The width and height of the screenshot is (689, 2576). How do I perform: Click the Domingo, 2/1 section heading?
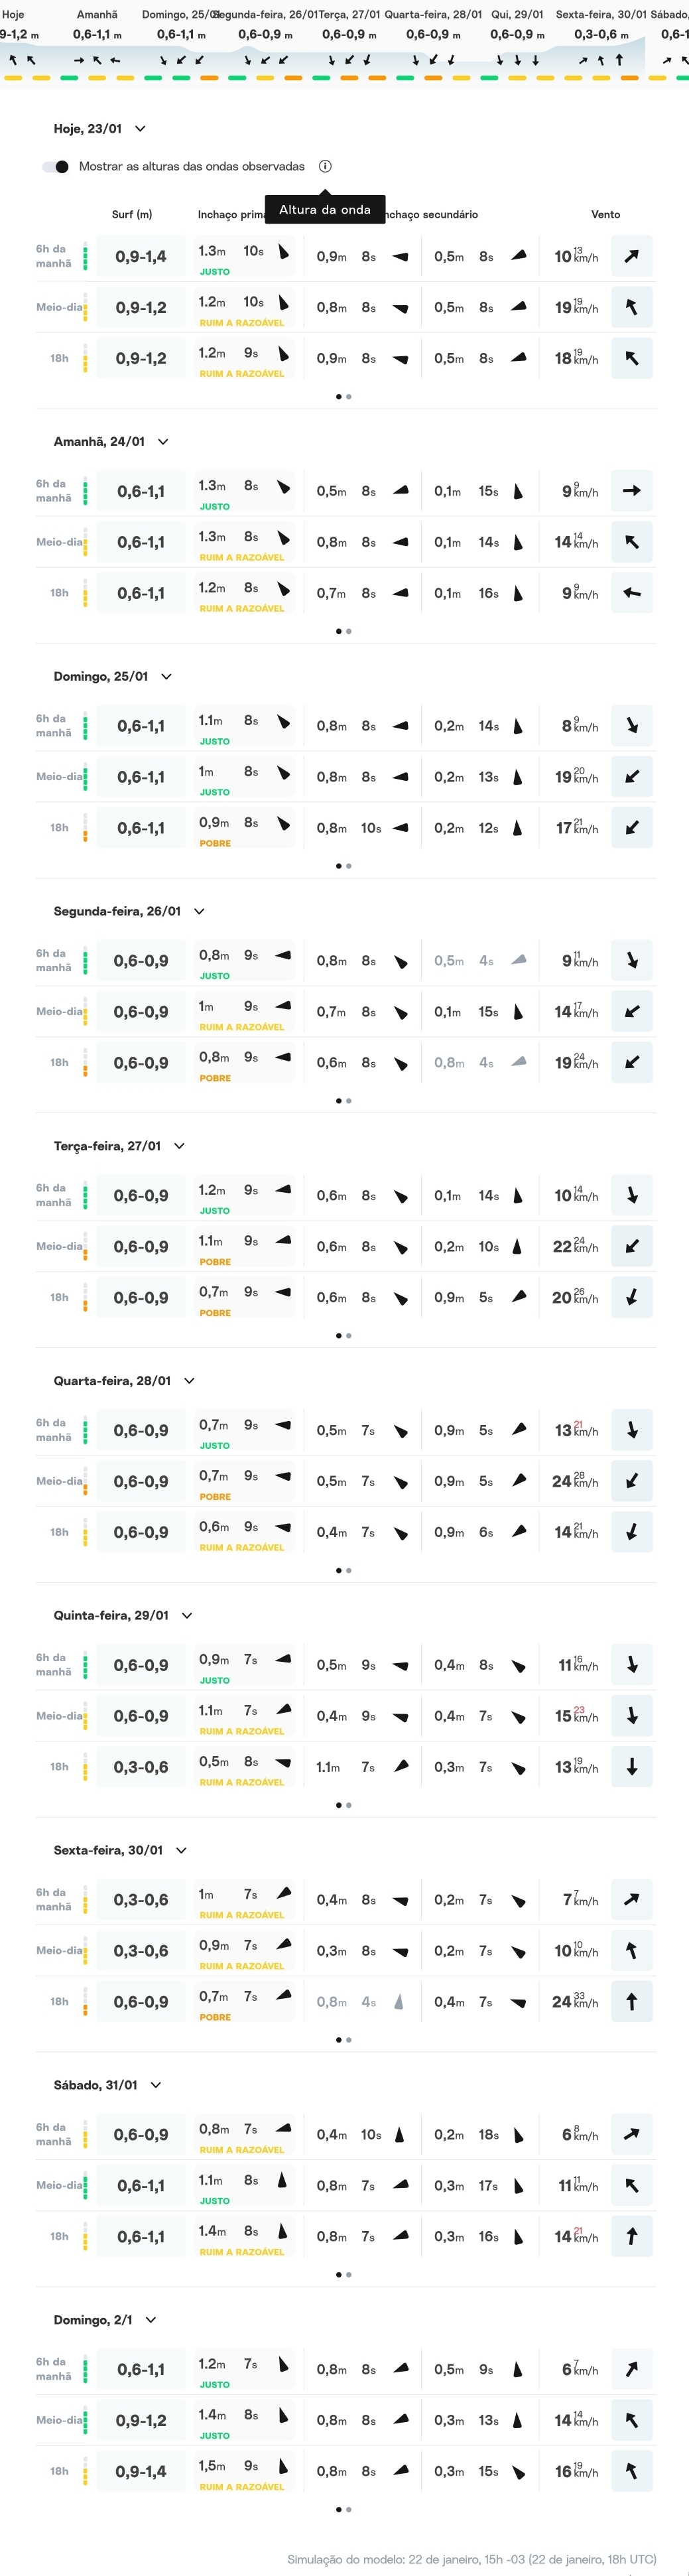click(x=93, y=2320)
